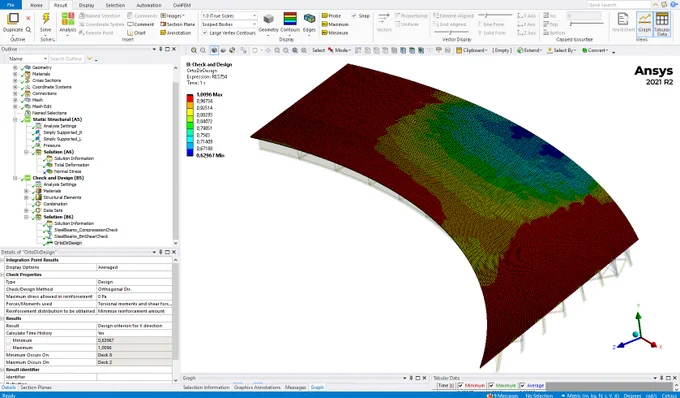Select the Normal Stress result in tree
Screen dimensions: 680x398
click(67, 171)
